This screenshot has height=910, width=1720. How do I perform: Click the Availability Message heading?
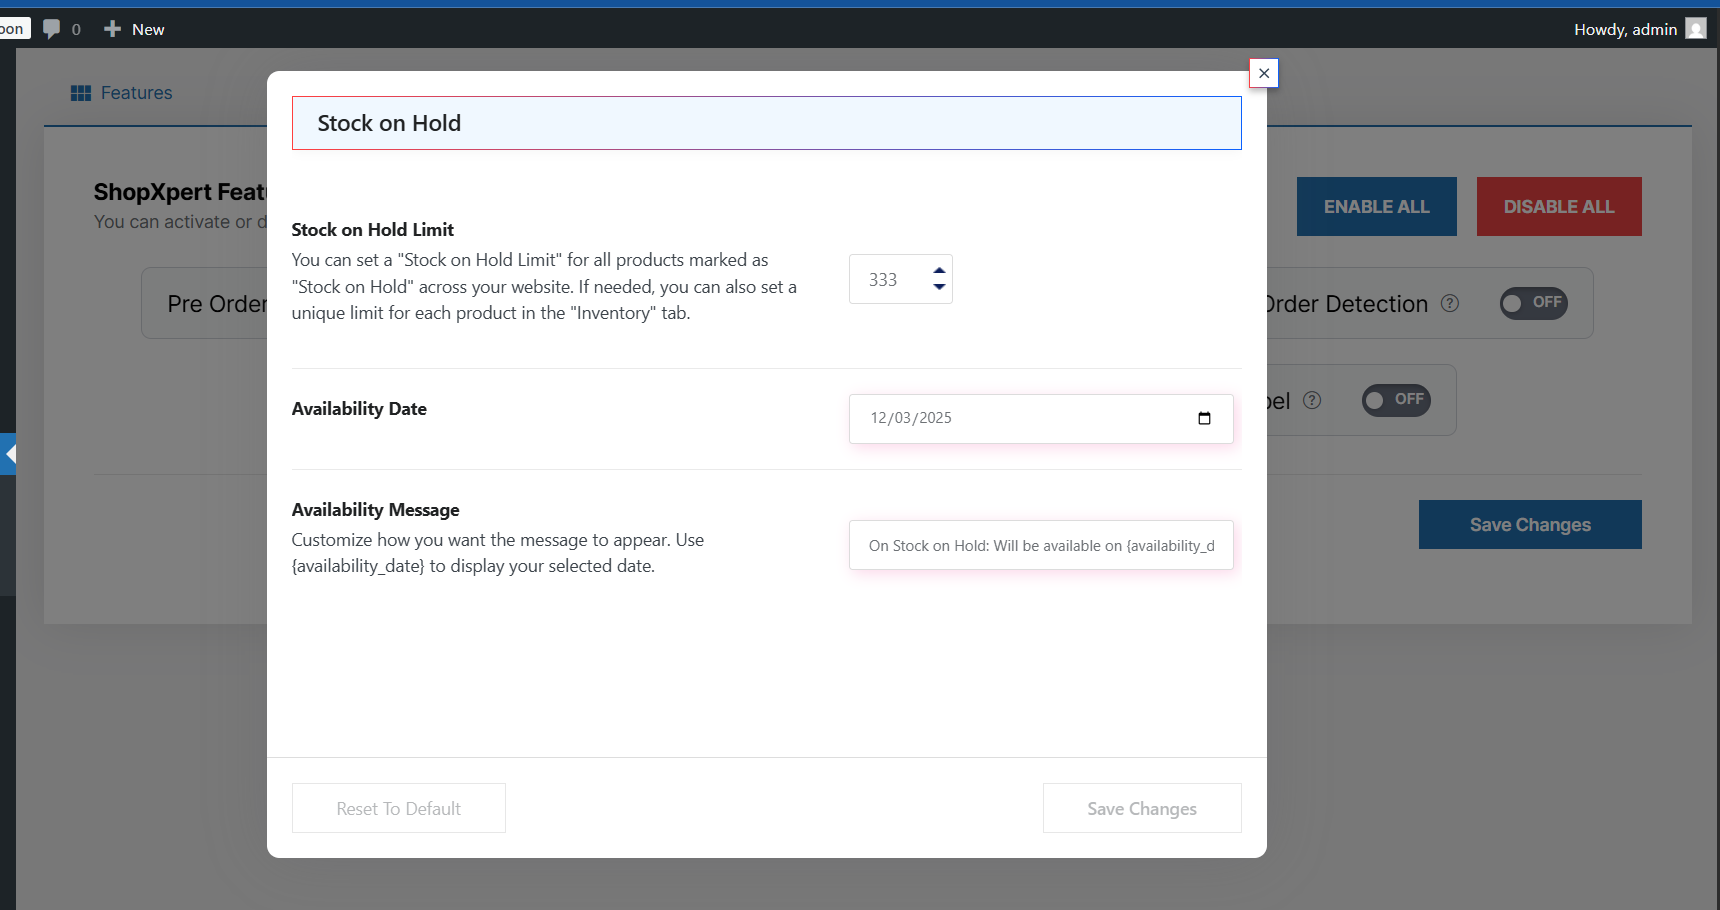coord(376,510)
